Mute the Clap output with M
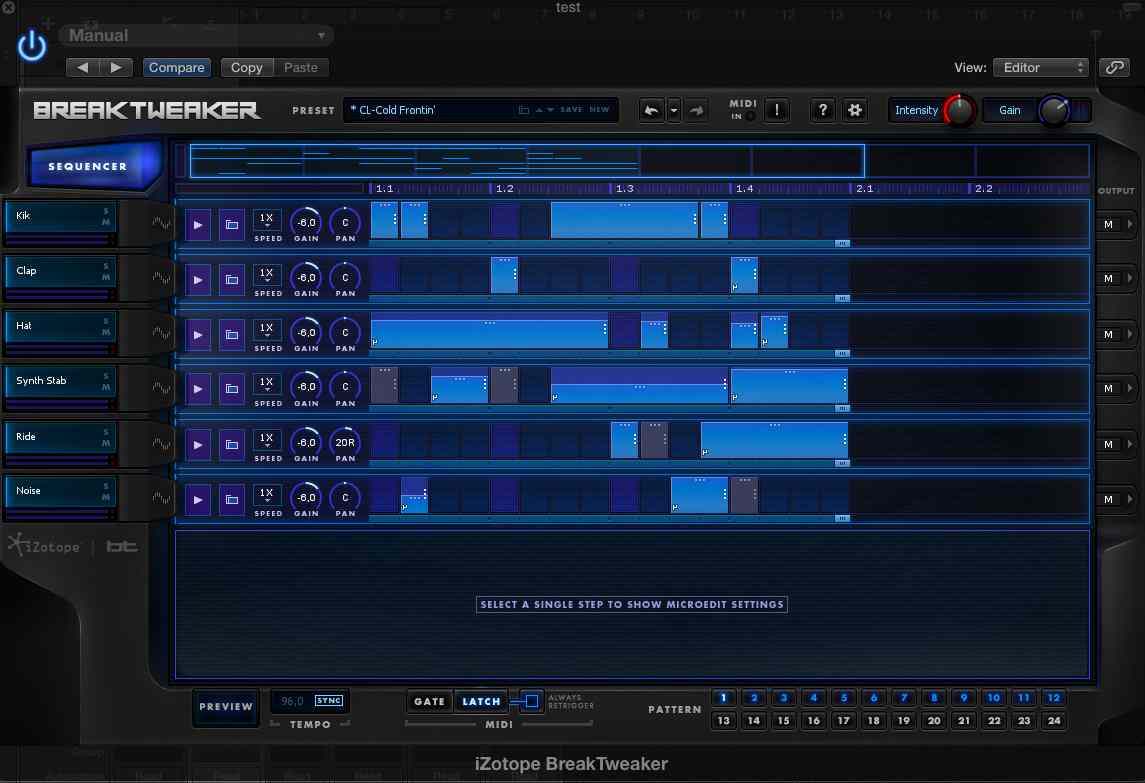The width and height of the screenshot is (1145, 783). point(1108,278)
